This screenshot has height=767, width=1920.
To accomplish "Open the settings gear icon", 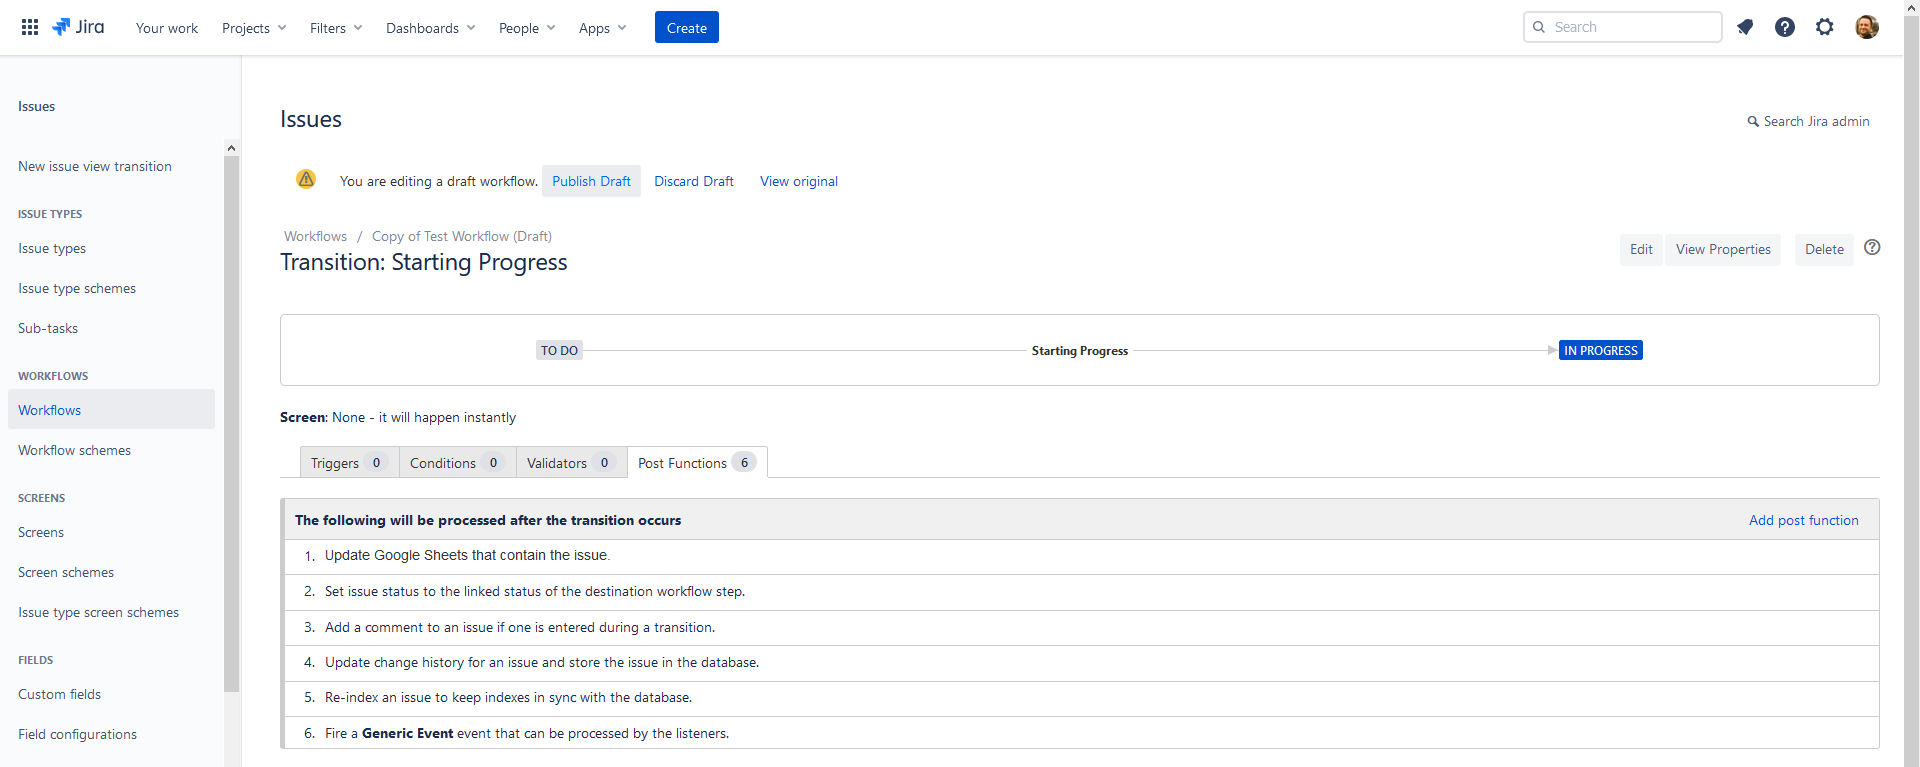I will click(1825, 27).
